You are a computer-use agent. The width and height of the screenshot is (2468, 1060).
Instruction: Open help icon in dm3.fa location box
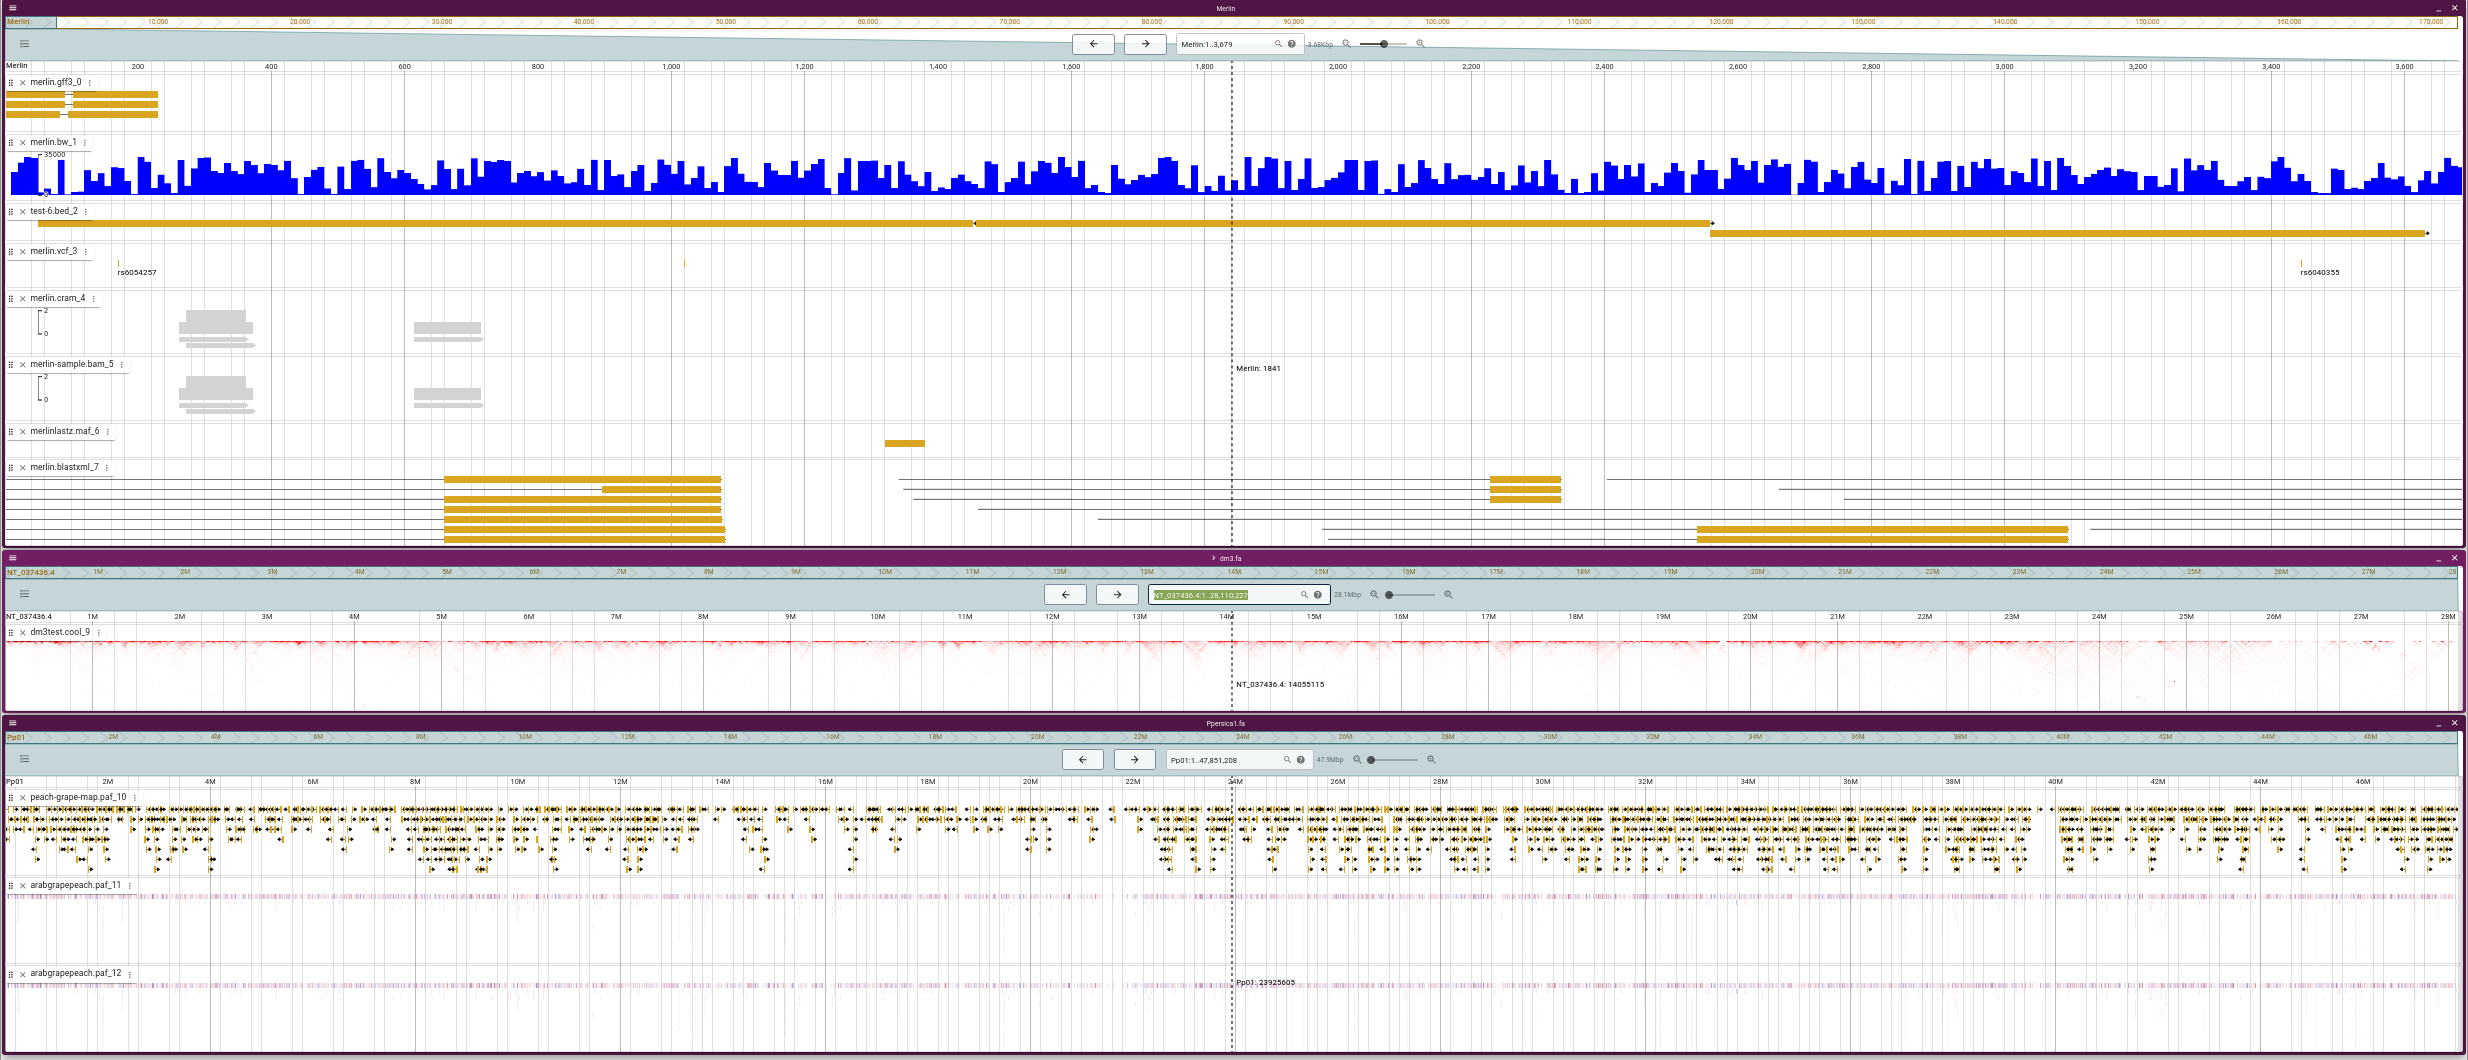coord(1318,595)
